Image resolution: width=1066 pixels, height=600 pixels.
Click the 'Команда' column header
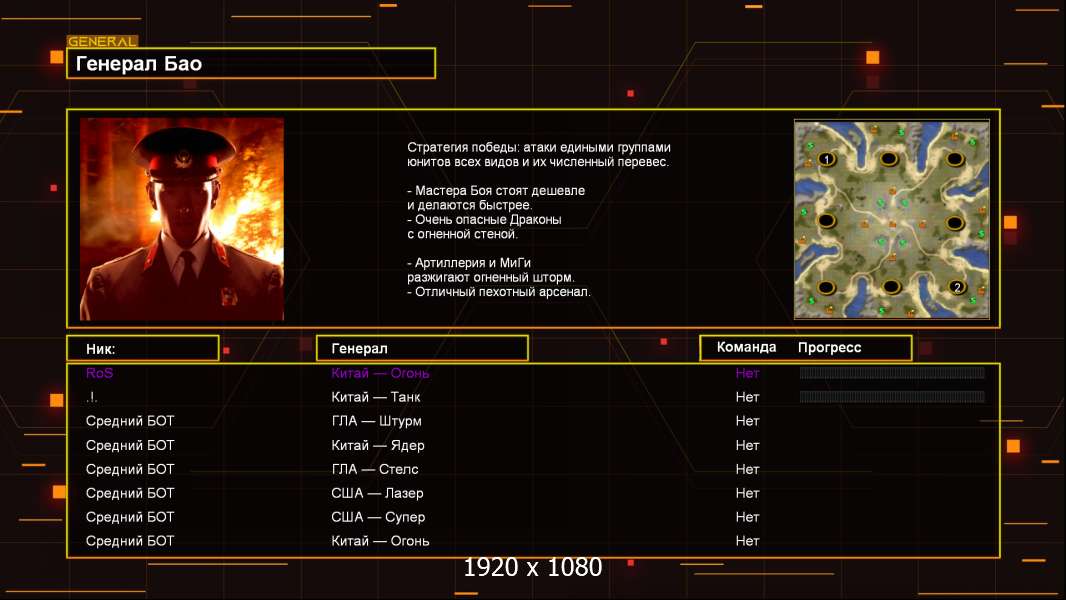[746, 347]
